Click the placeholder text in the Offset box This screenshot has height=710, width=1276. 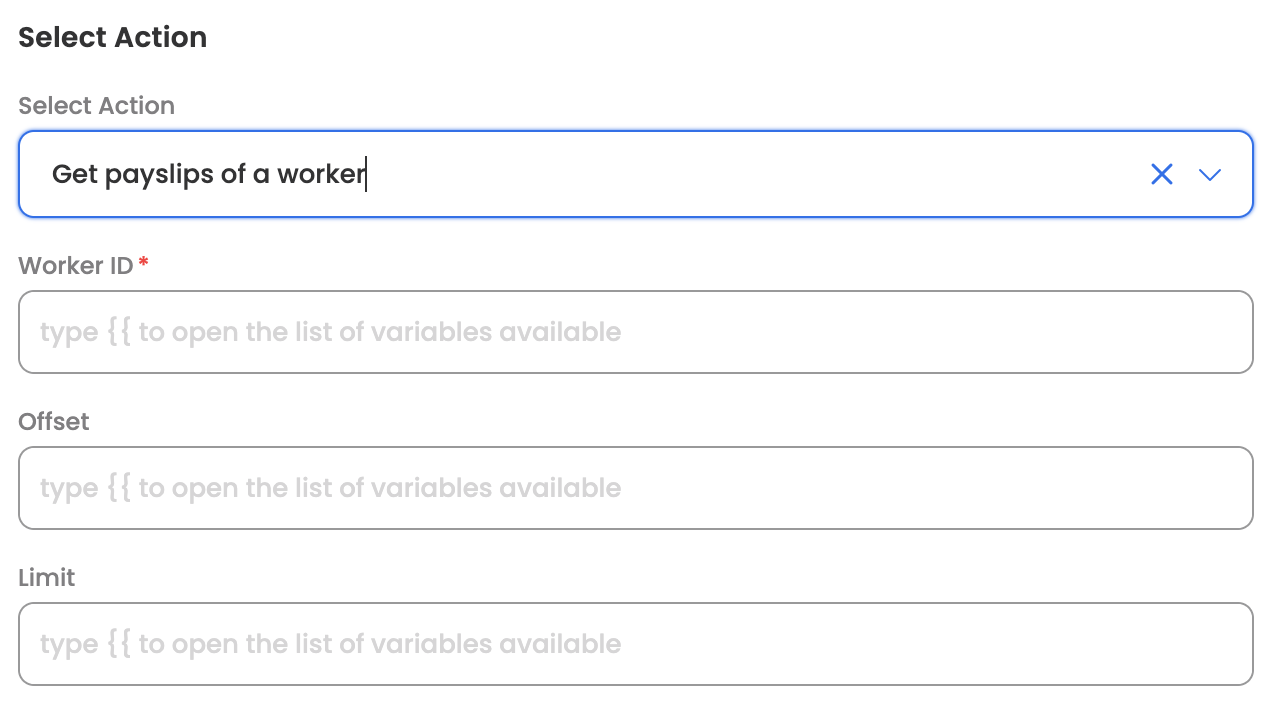[330, 488]
